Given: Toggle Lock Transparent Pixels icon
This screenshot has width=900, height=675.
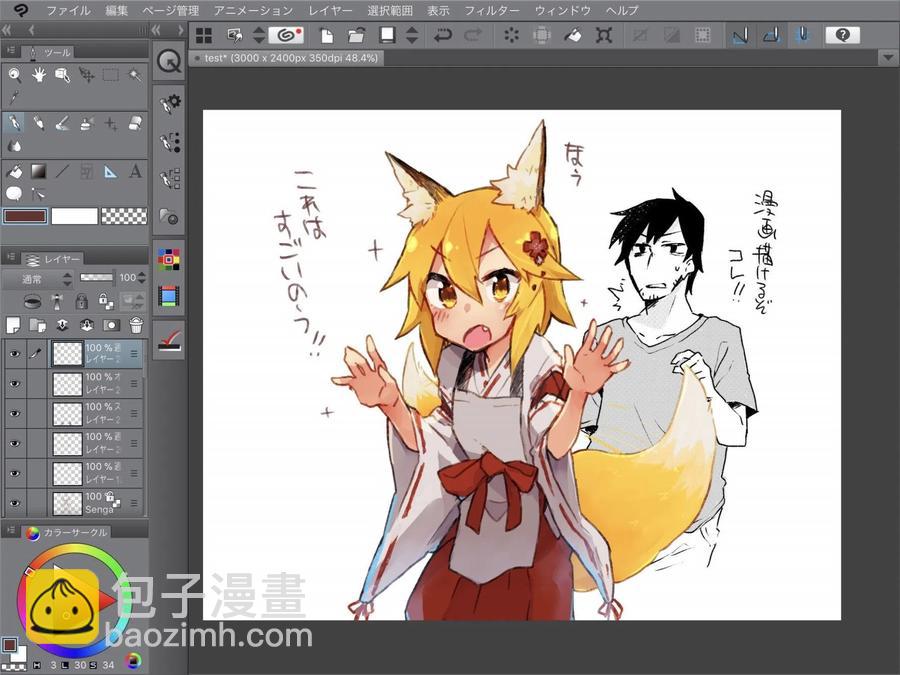Looking at the screenshot, I should 106,301.
